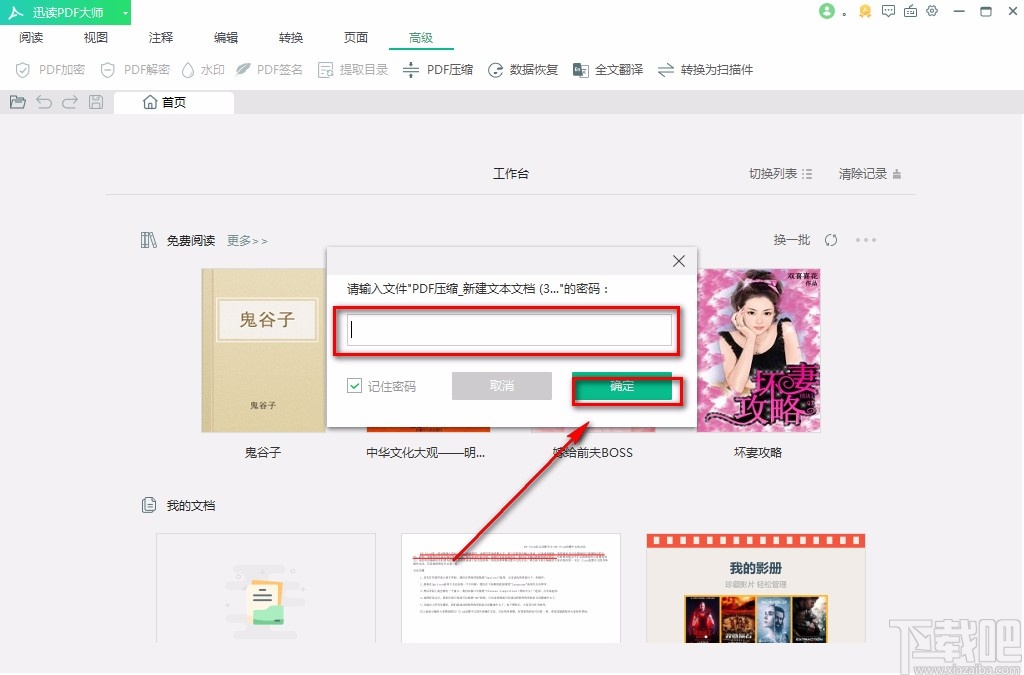Switch to the 高级 advanced tab
Image resolution: width=1024 pixels, height=675 pixels.
click(420, 37)
